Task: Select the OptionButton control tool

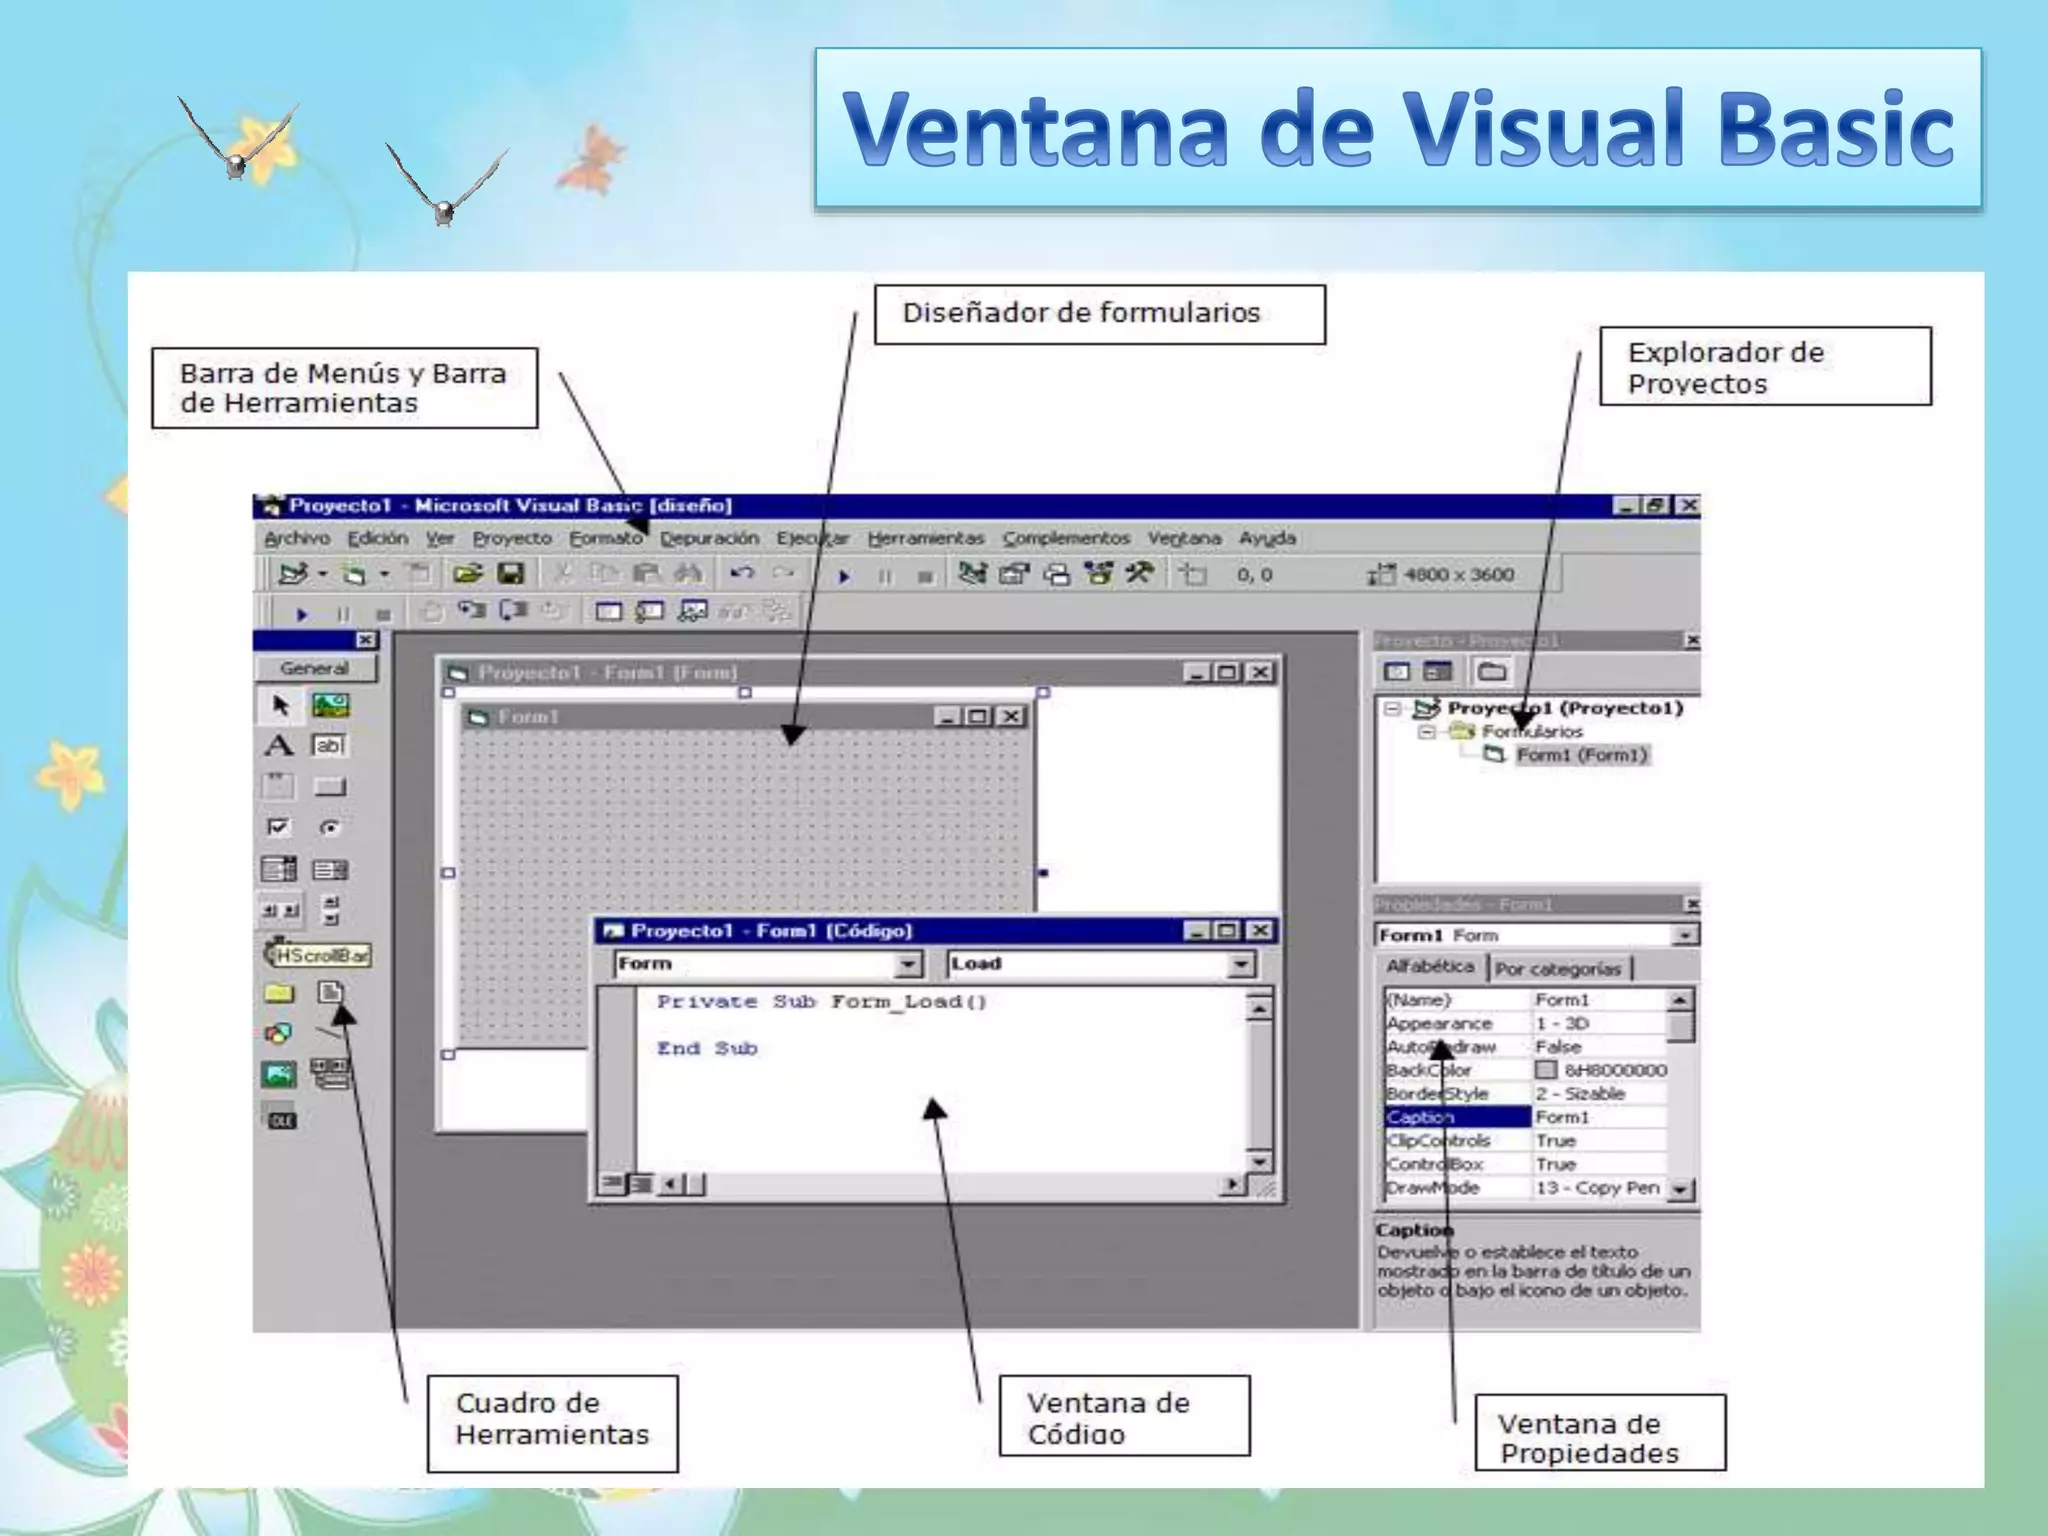Action: pyautogui.click(x=329, y=828)
